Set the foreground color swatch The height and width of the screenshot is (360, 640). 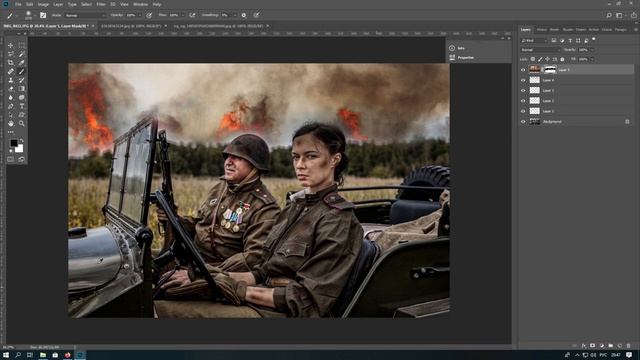point(13,143)
